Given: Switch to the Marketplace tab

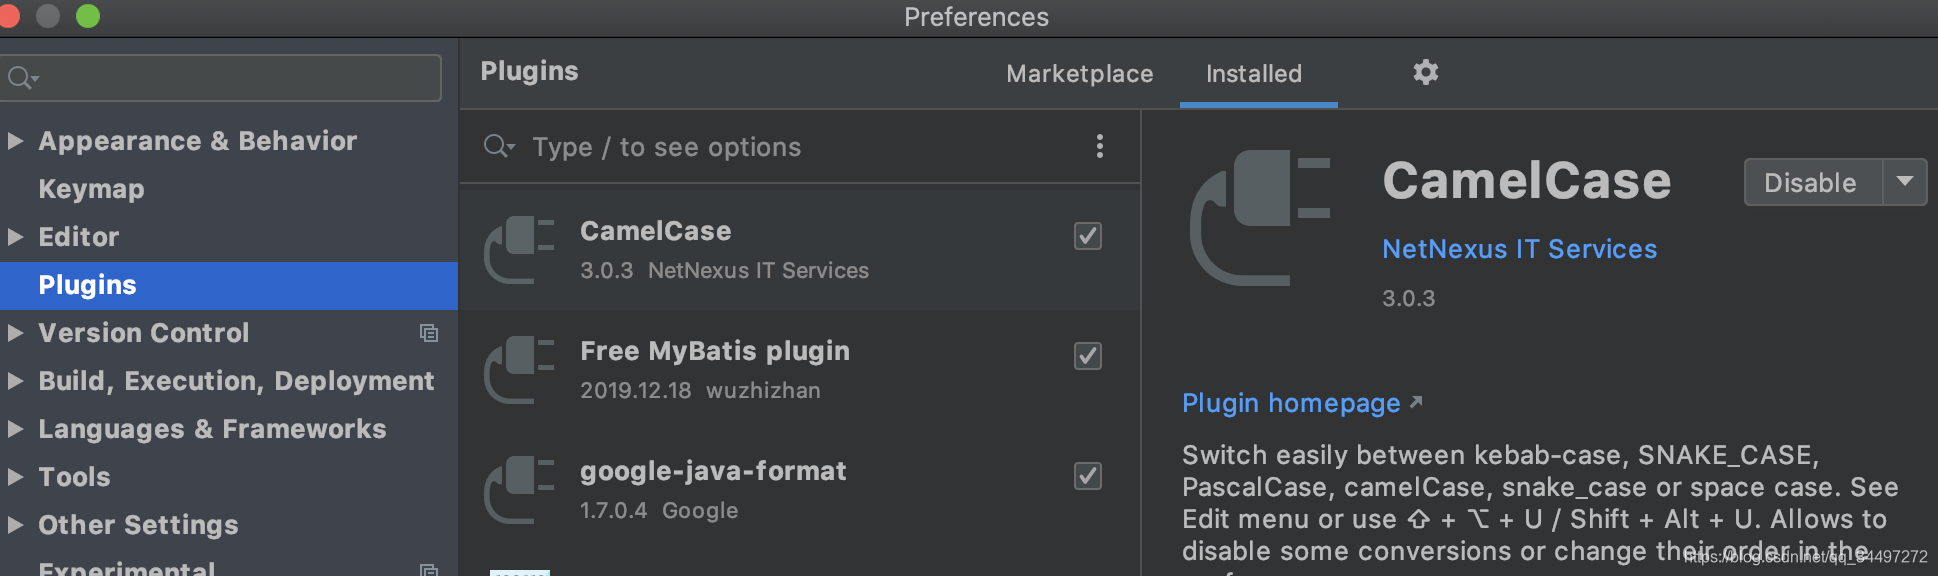Looking at the screenshot, I should point(1079,74).
